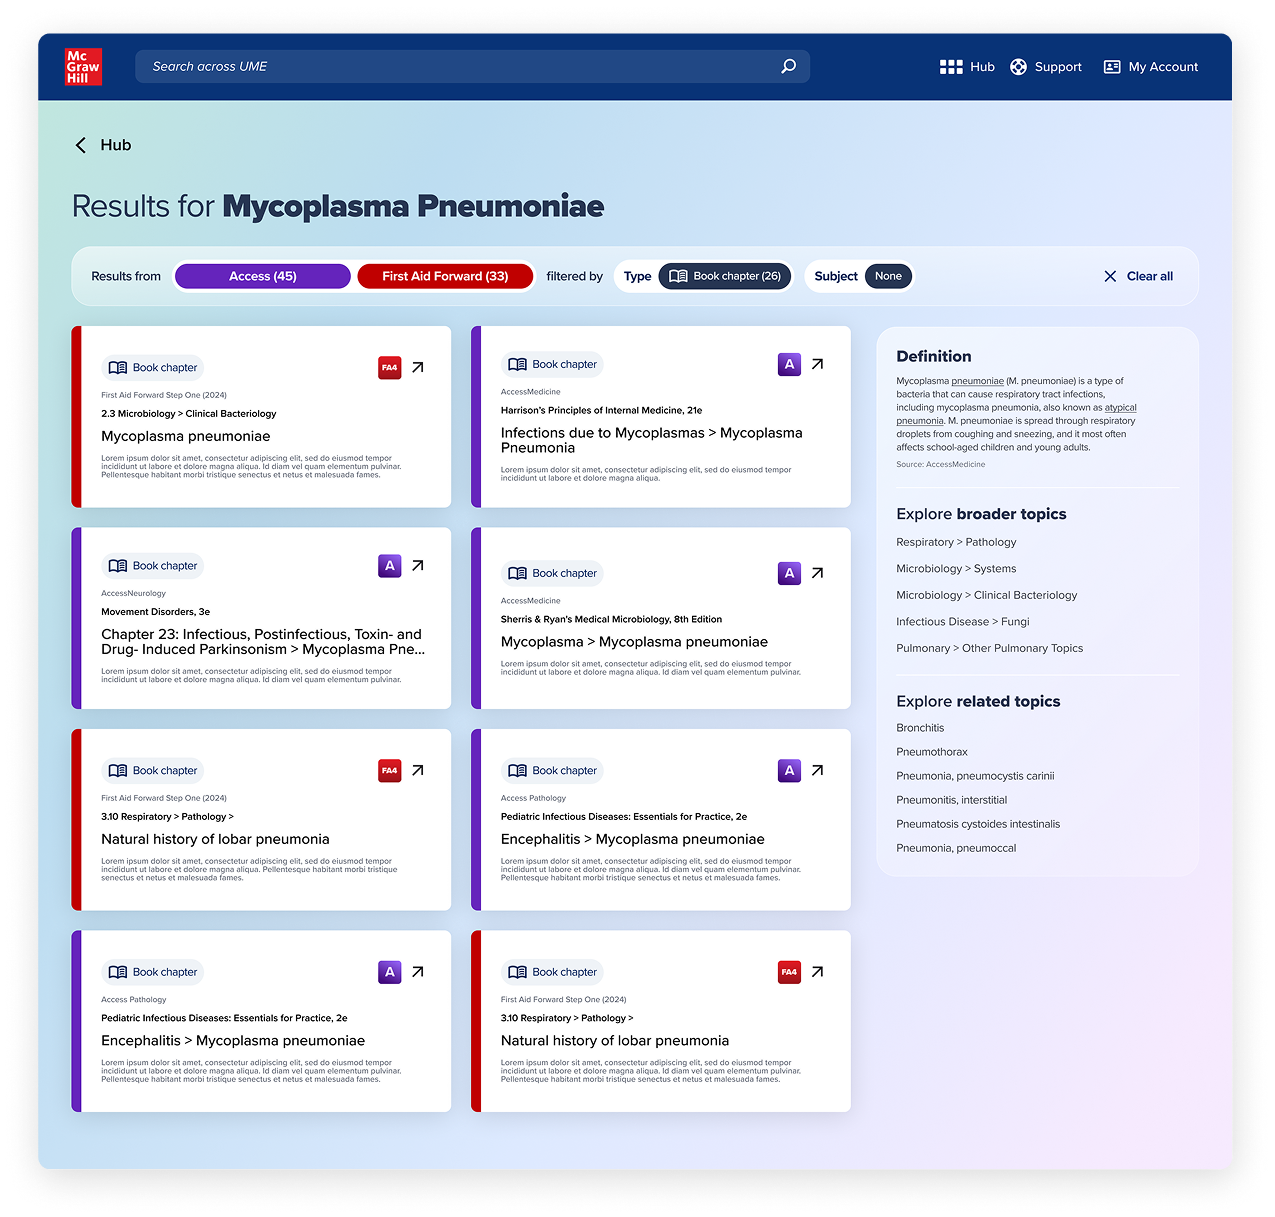This screenshot has width=1275, height=1217.
Task: Open arrow on Sherris & Ryan's card
Action: click(818, 573)
